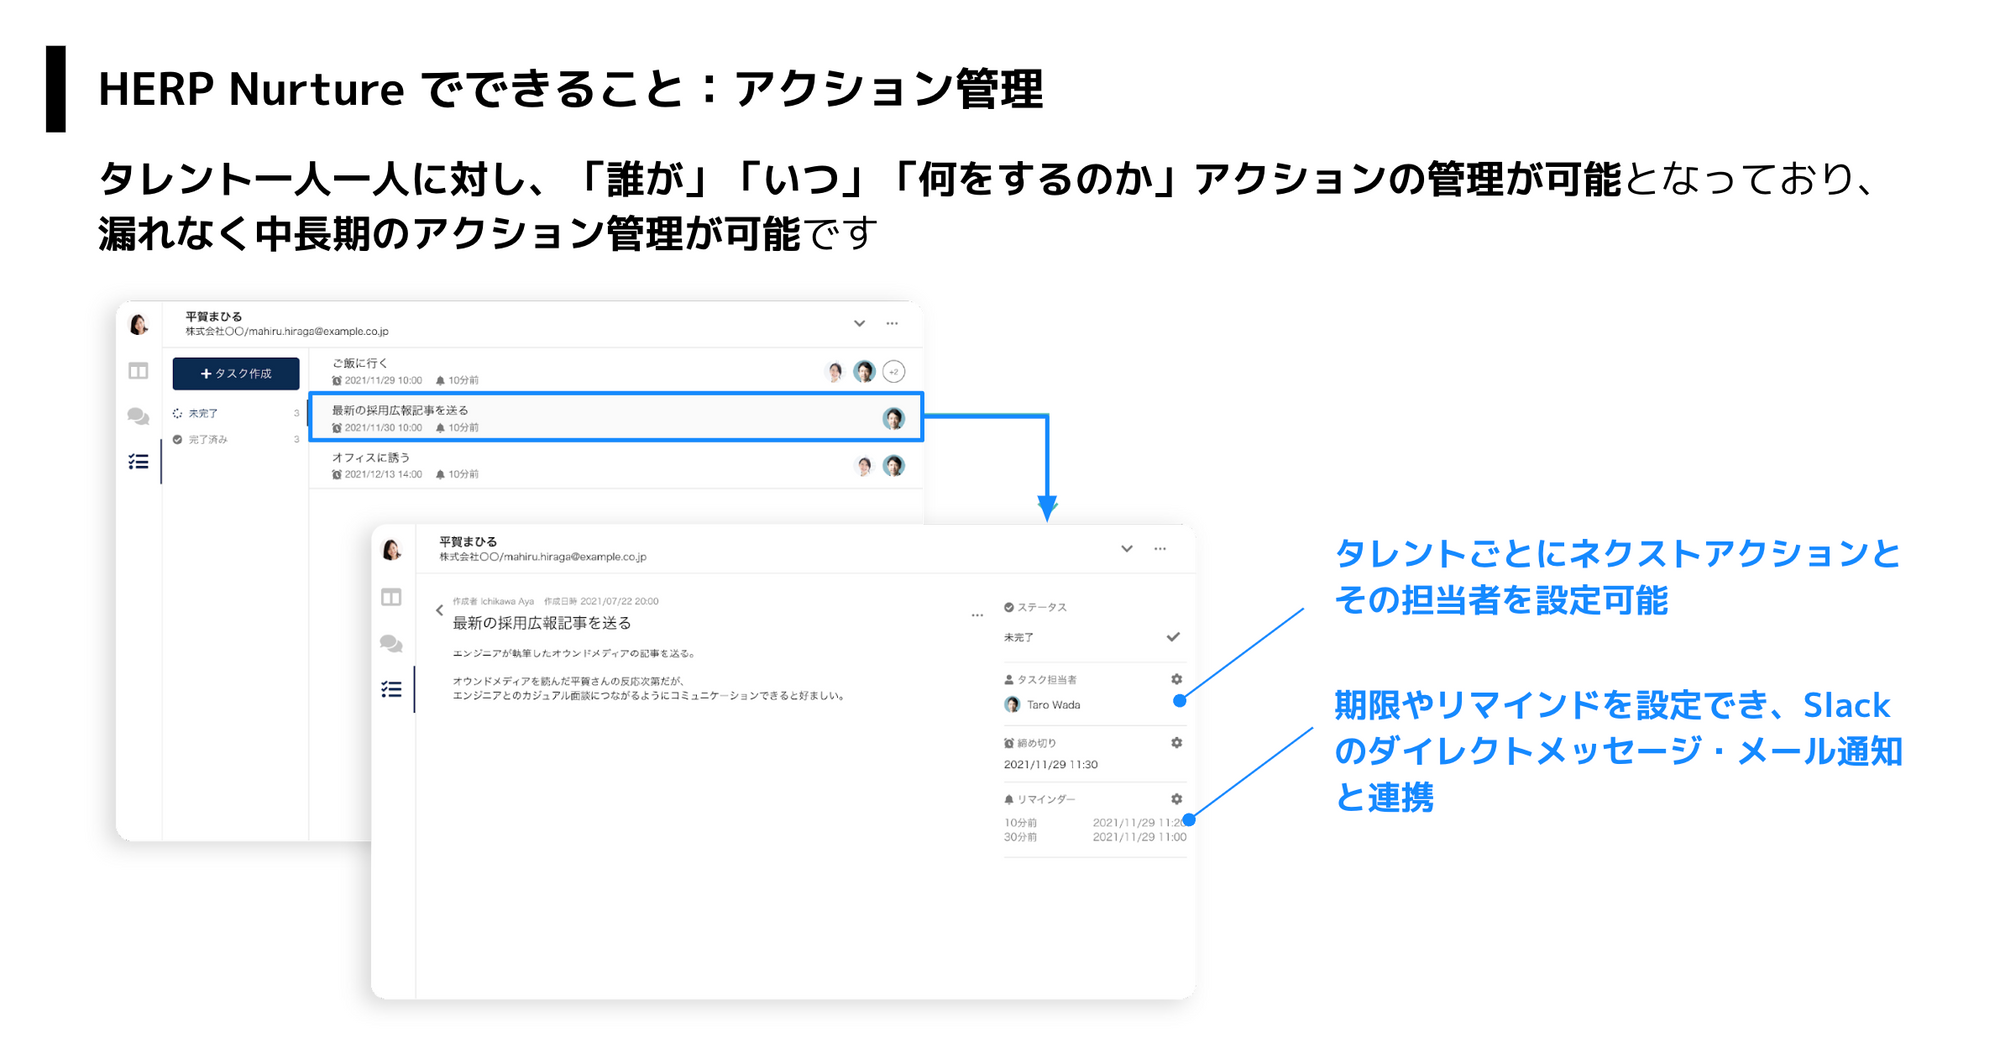Screen dimensions: 2000x1051
Task: Click the deadline 2021/11/29 11:30
Action: pyautogui.click(x=1050, y=764)
